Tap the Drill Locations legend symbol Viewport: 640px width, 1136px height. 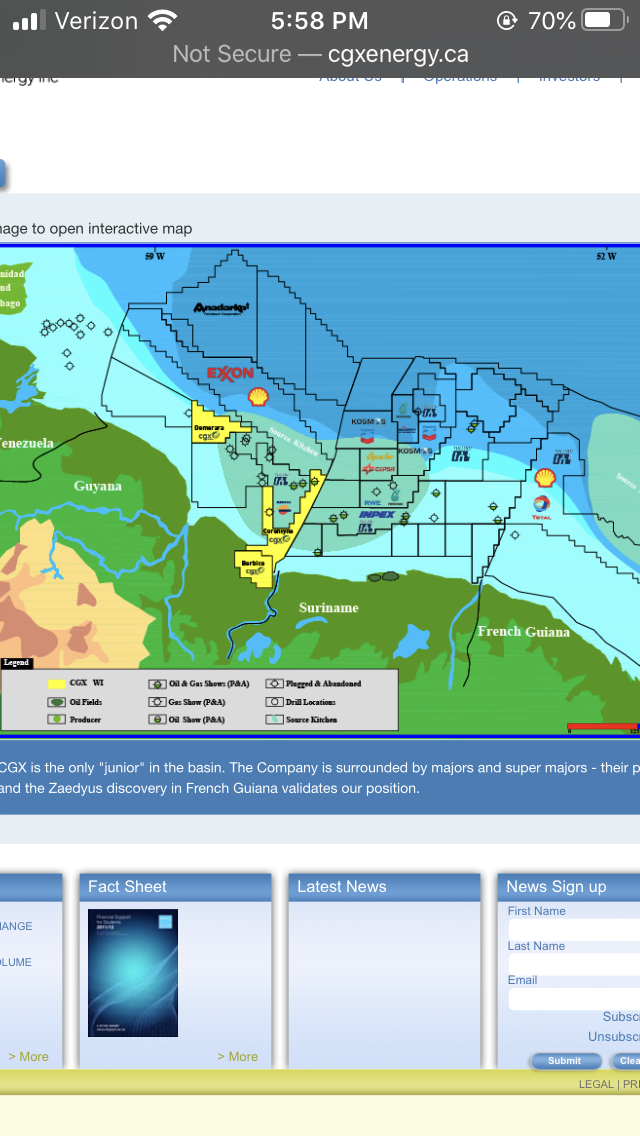(x=274, y=702)
